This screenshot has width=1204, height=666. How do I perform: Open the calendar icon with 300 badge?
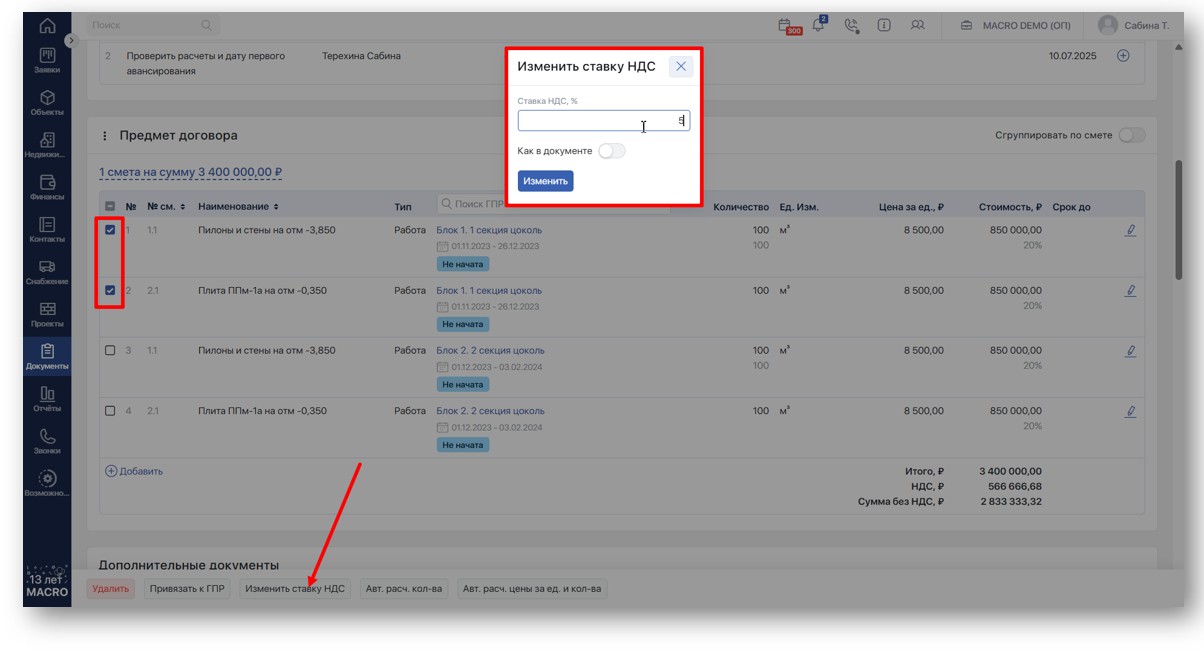(x=790, y=26)
